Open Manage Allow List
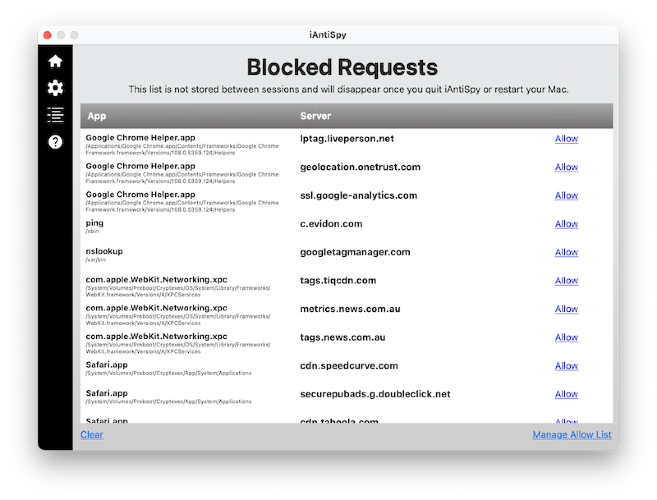 click(x=572, y=435)
